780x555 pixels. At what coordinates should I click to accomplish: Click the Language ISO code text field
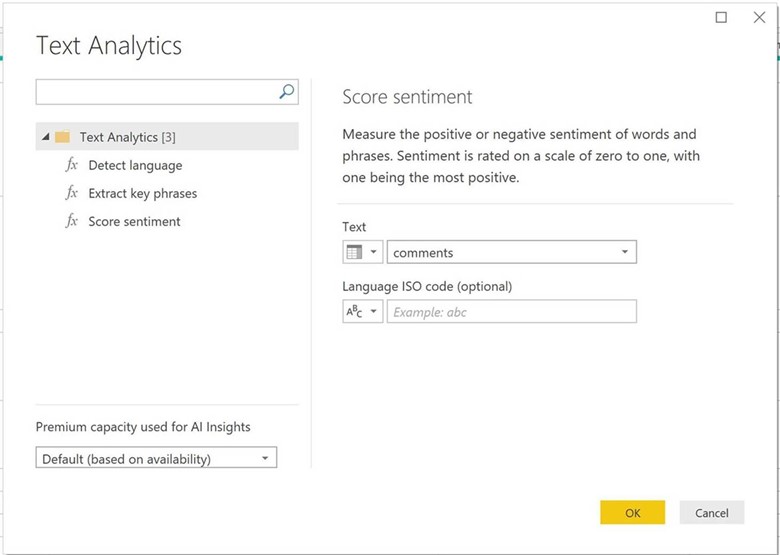pos(510,312)
